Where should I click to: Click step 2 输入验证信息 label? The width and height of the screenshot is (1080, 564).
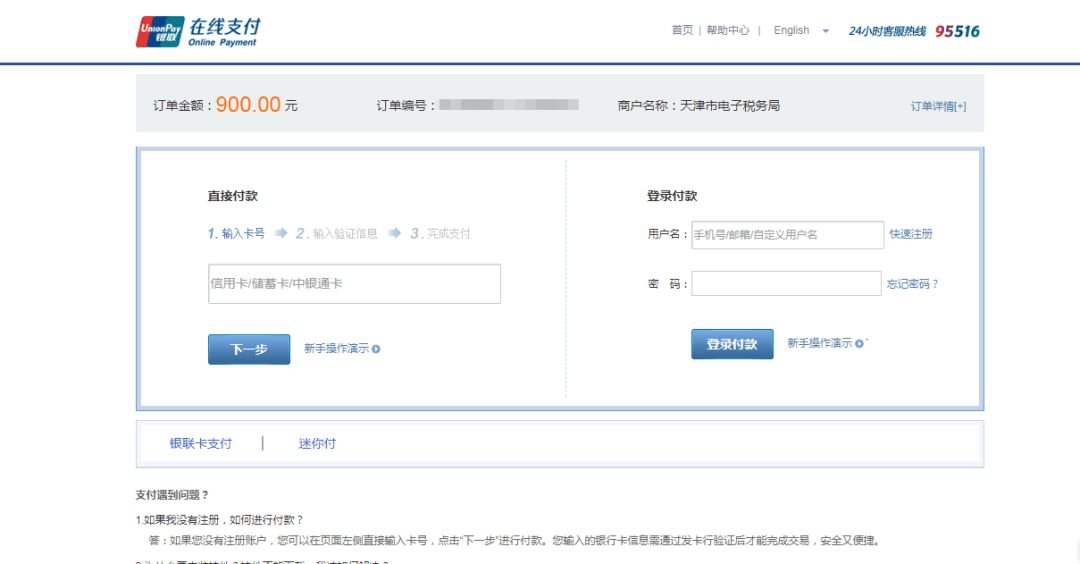[x=337, y=233]
